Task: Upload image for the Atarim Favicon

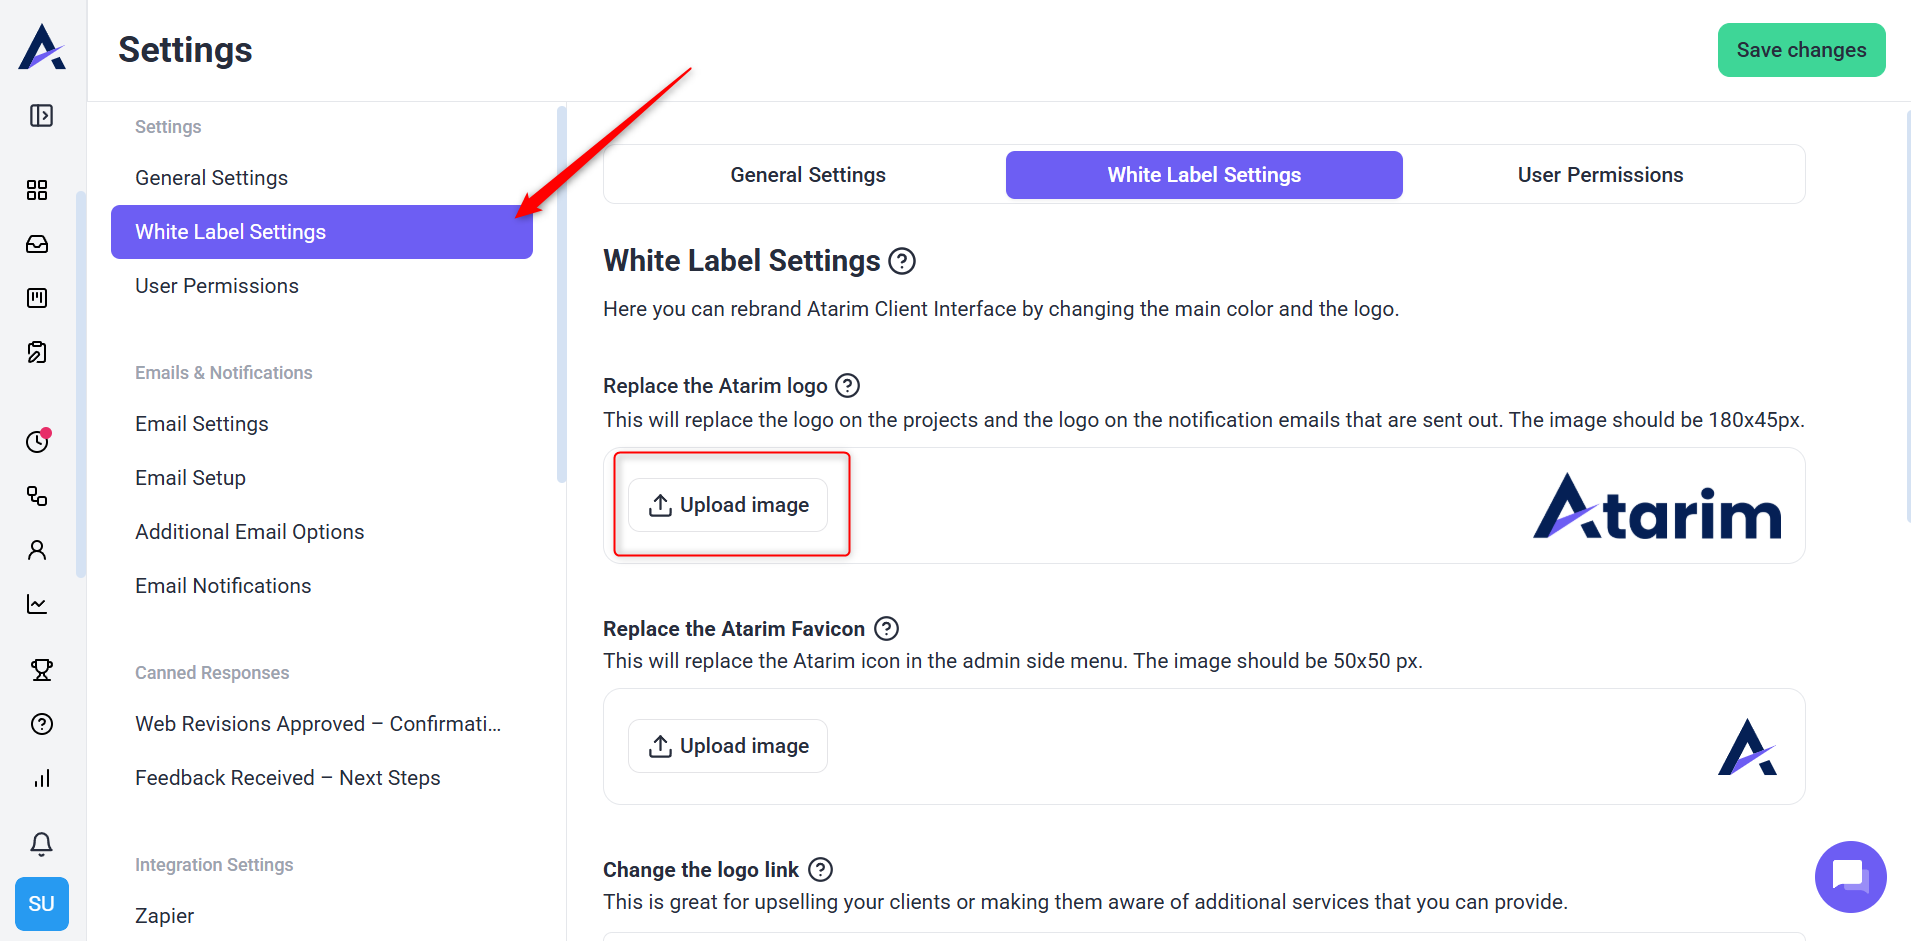Action: coord(728,746)
